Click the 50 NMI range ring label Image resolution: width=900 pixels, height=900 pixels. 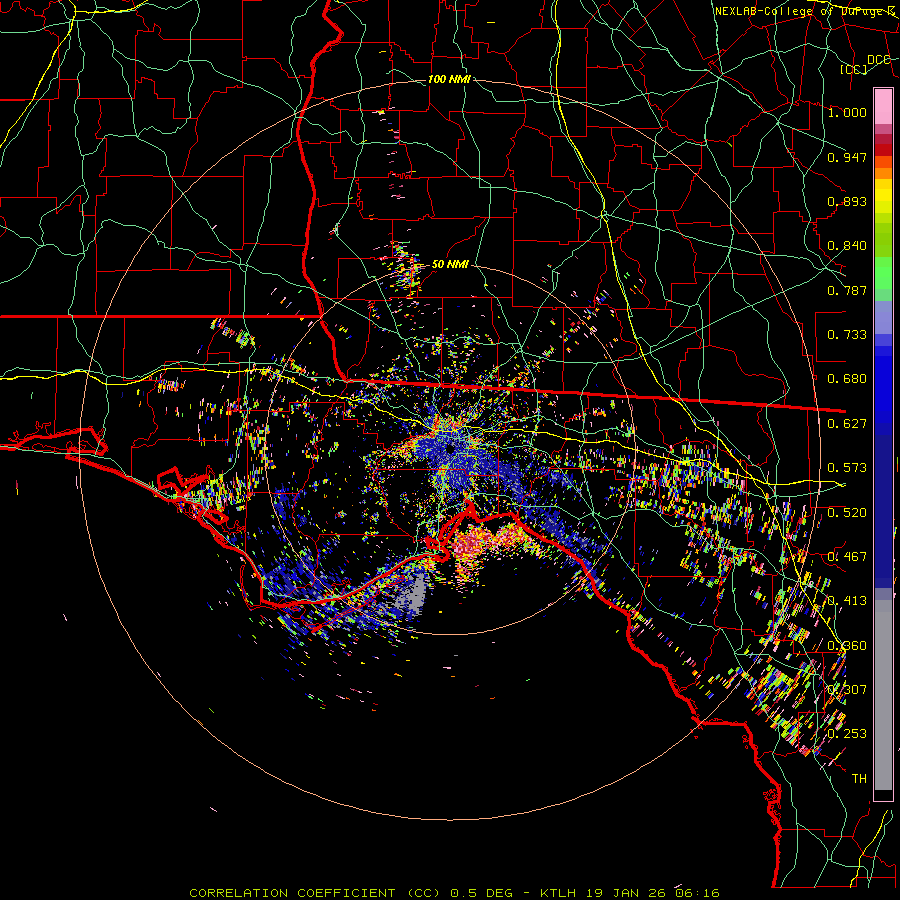point(450,265)
